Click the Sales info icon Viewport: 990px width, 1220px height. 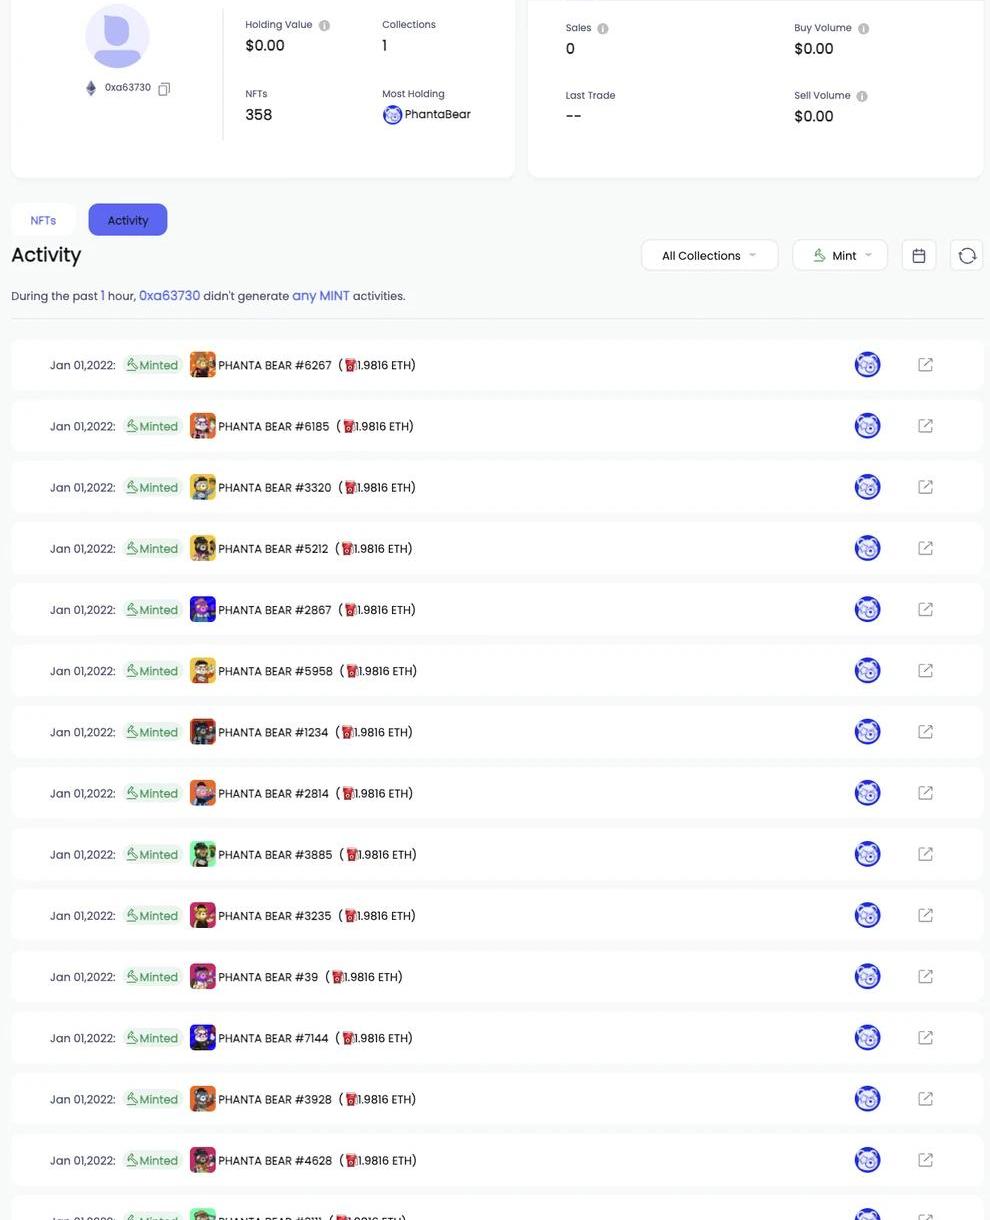(603, 29)
